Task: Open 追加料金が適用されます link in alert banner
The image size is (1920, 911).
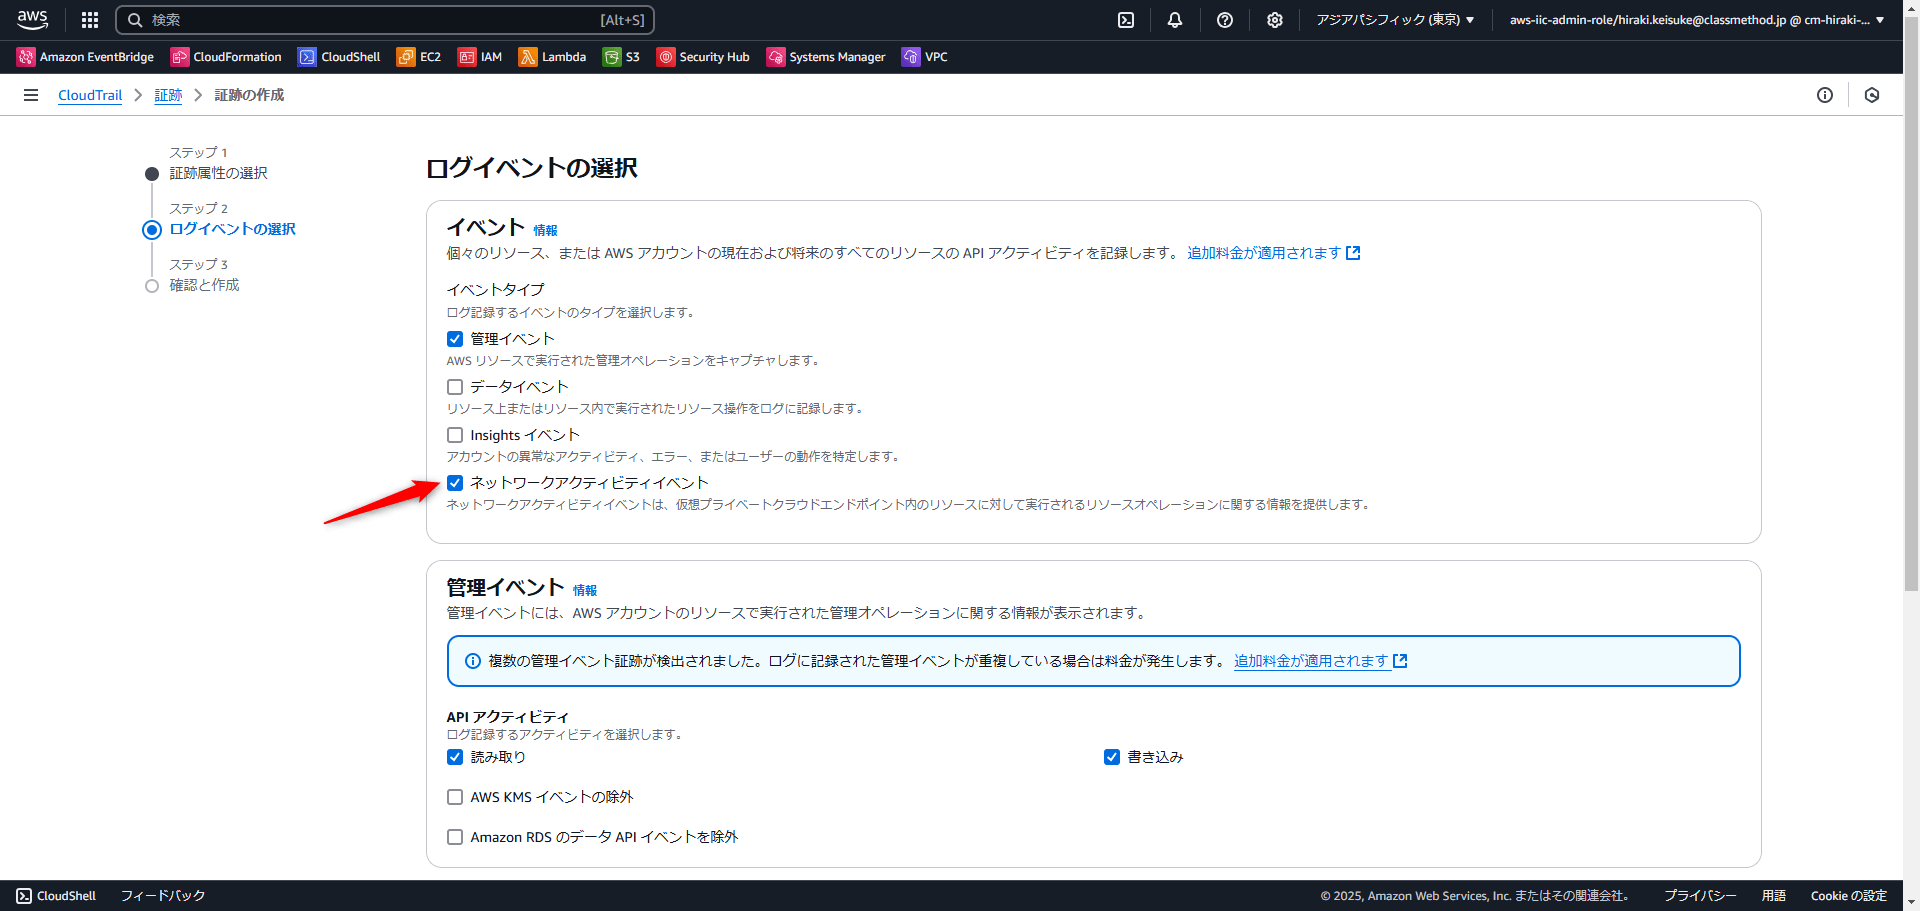Action: pos(1320,661)
